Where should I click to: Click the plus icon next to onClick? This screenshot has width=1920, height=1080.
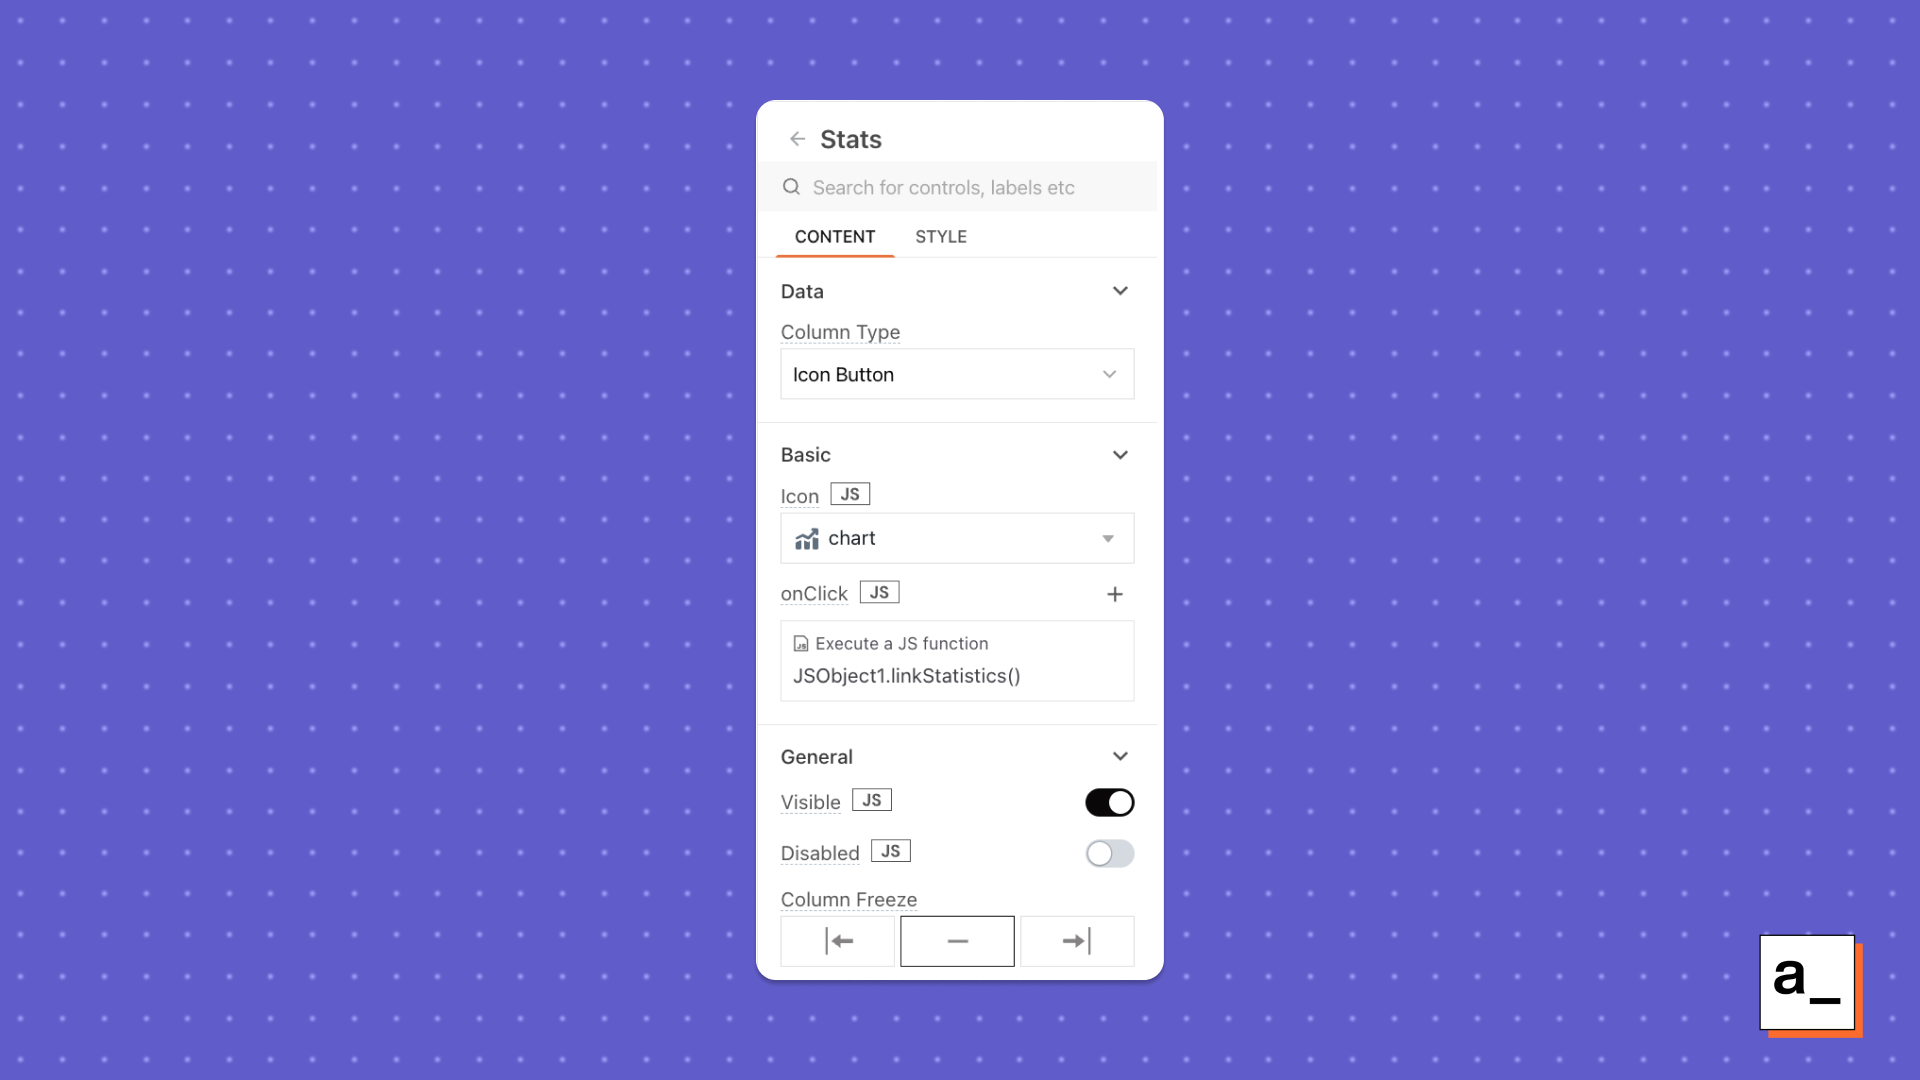pyautogui.click(x=1114, y=592)
